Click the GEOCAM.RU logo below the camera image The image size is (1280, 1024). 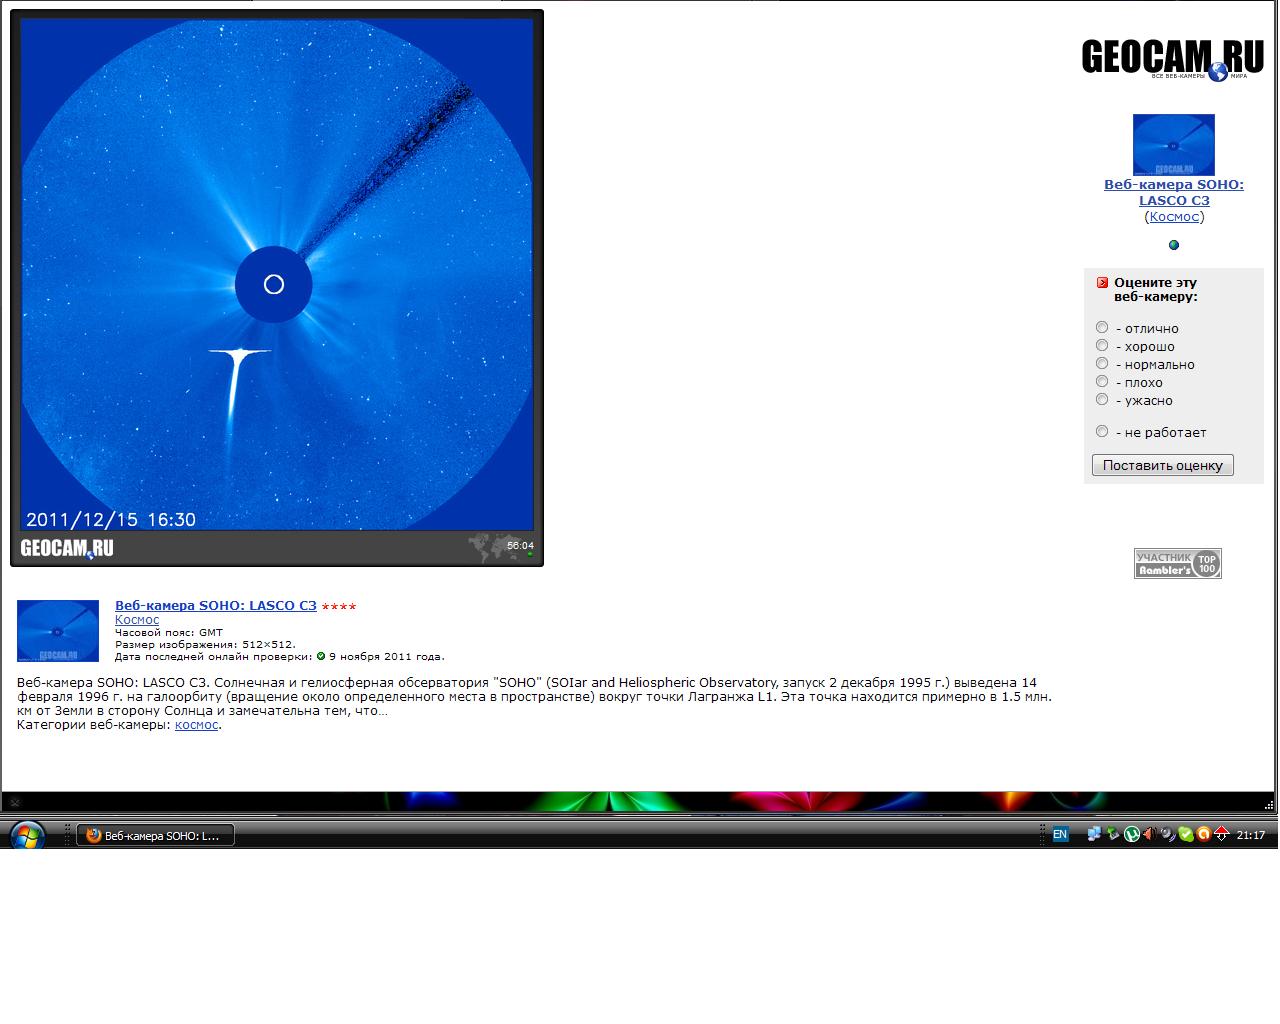pos(67,548)
